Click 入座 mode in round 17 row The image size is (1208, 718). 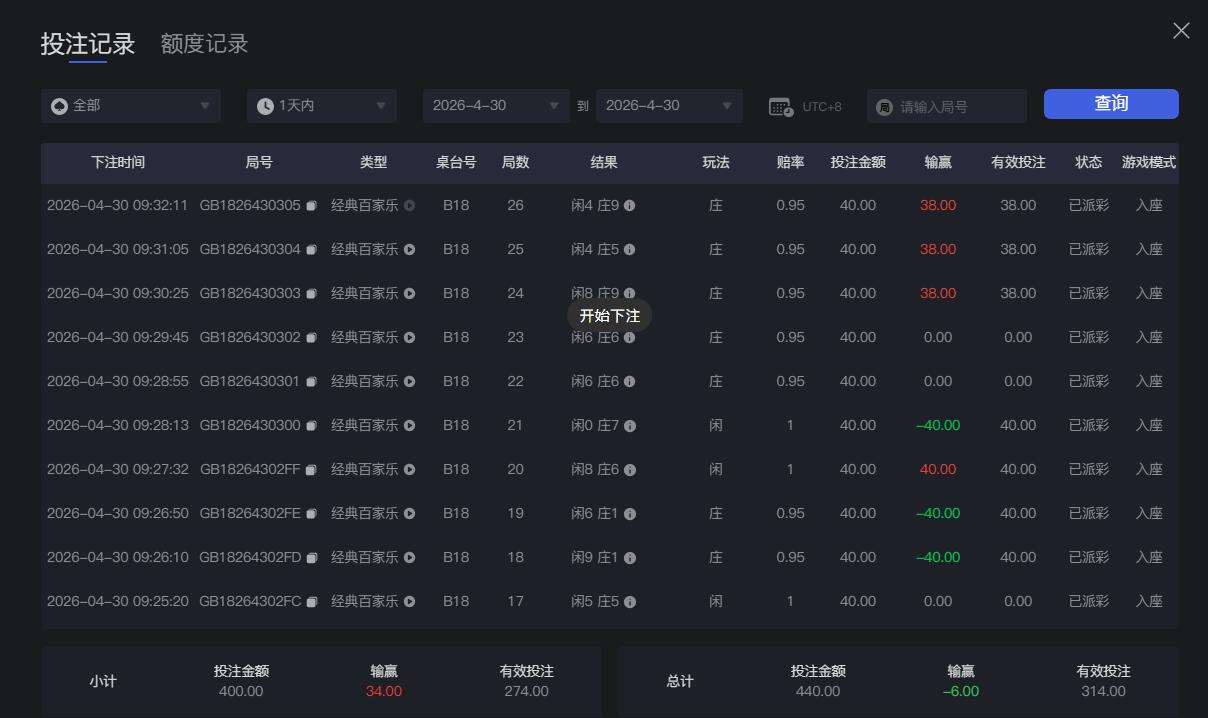click(x=1149, y=601)
